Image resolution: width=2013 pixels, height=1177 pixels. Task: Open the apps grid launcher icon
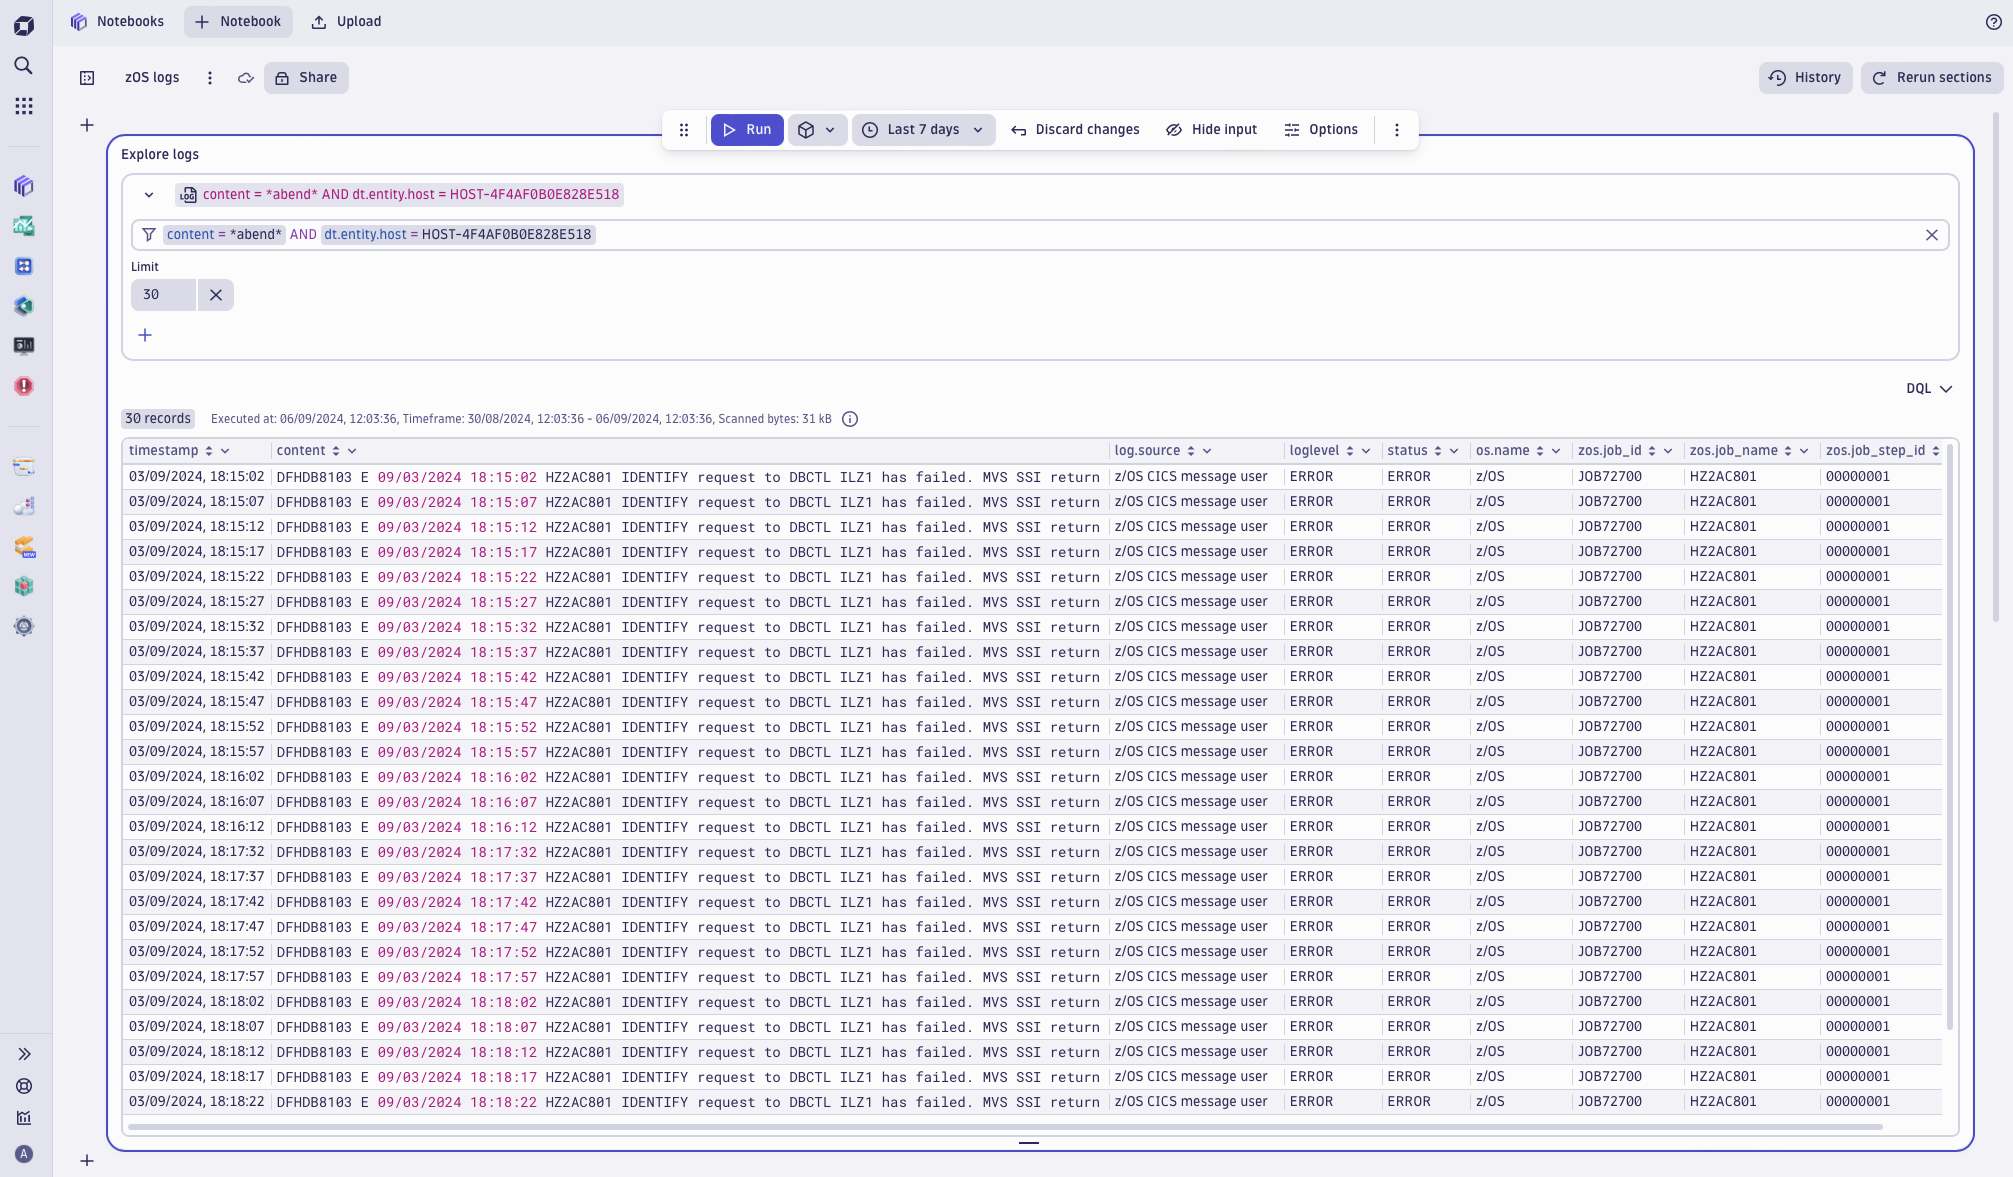24,106
